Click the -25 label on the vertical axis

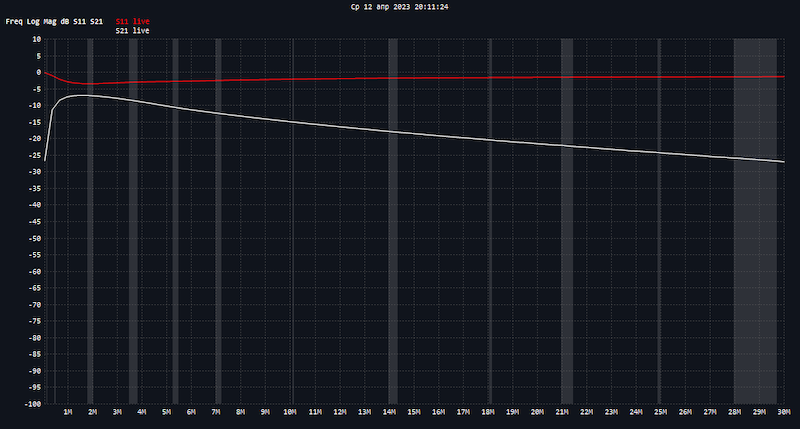32,155
